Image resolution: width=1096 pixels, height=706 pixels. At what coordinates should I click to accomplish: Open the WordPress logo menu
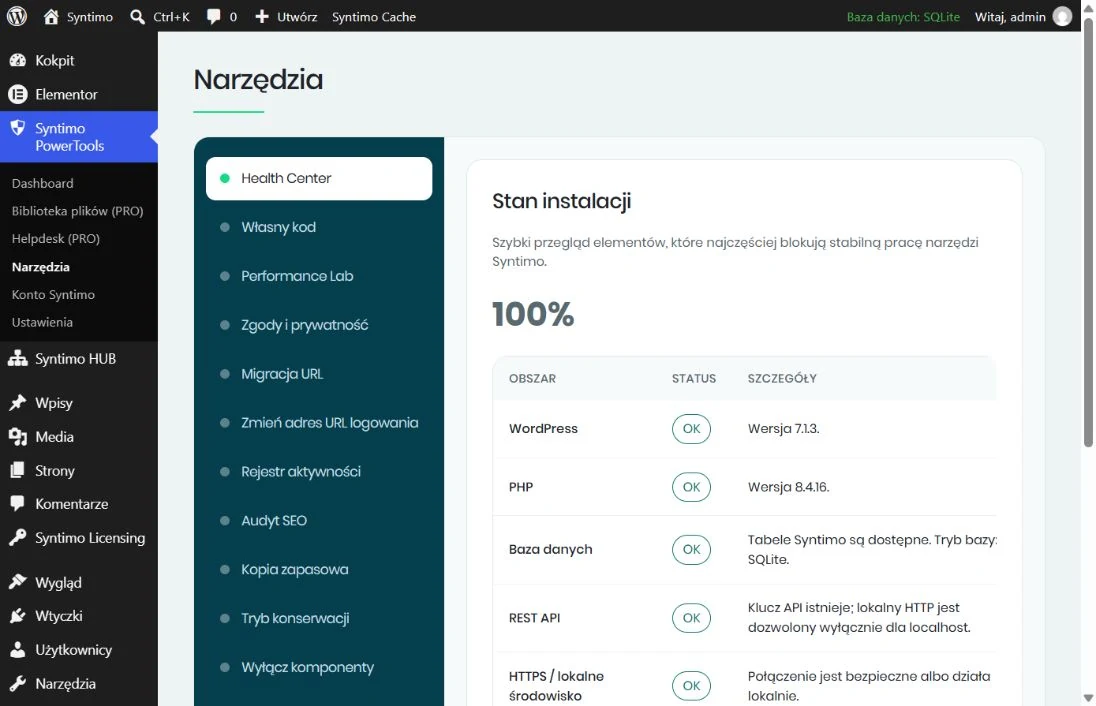17,16
